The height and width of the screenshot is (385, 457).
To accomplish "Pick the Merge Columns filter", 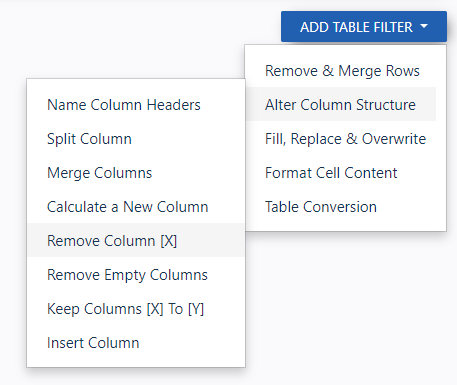I will (136, 173).
